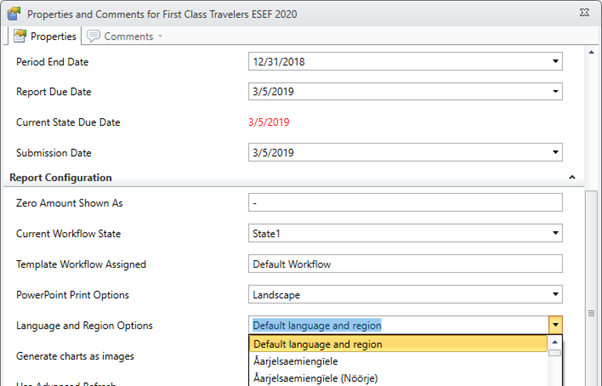Collapse the Report Configuration section
Image resolution: width=602 pixels, height=386 pixels.
pyautogui.click(x=572, y=177)
